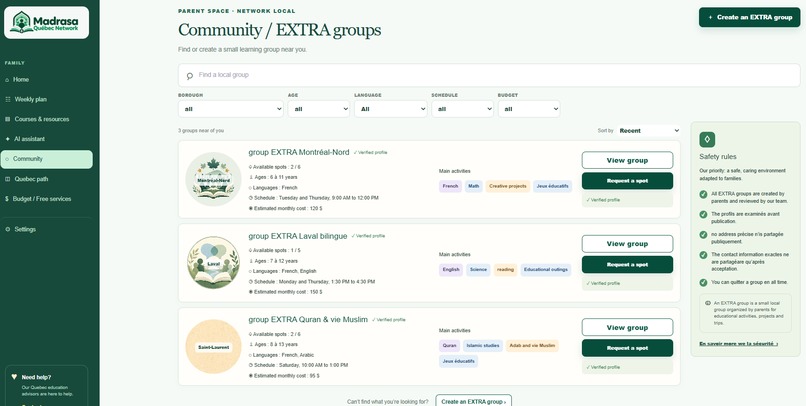Click '3 groups near of you' text
This screenshot has height=406, width=806.
click(x=201, y=131)
